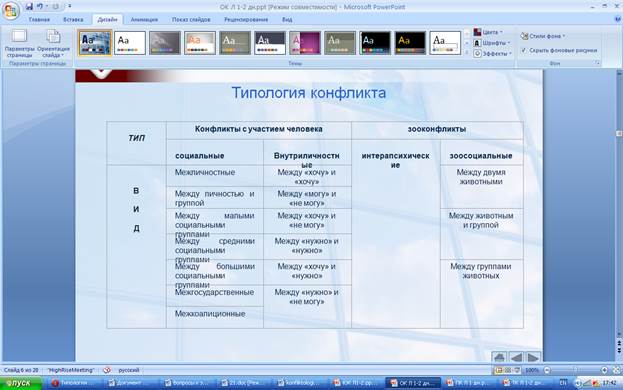Open the Slide Orientation (Ориентация слайда) menu
This screenshot has width=623, height=390.
53,44
